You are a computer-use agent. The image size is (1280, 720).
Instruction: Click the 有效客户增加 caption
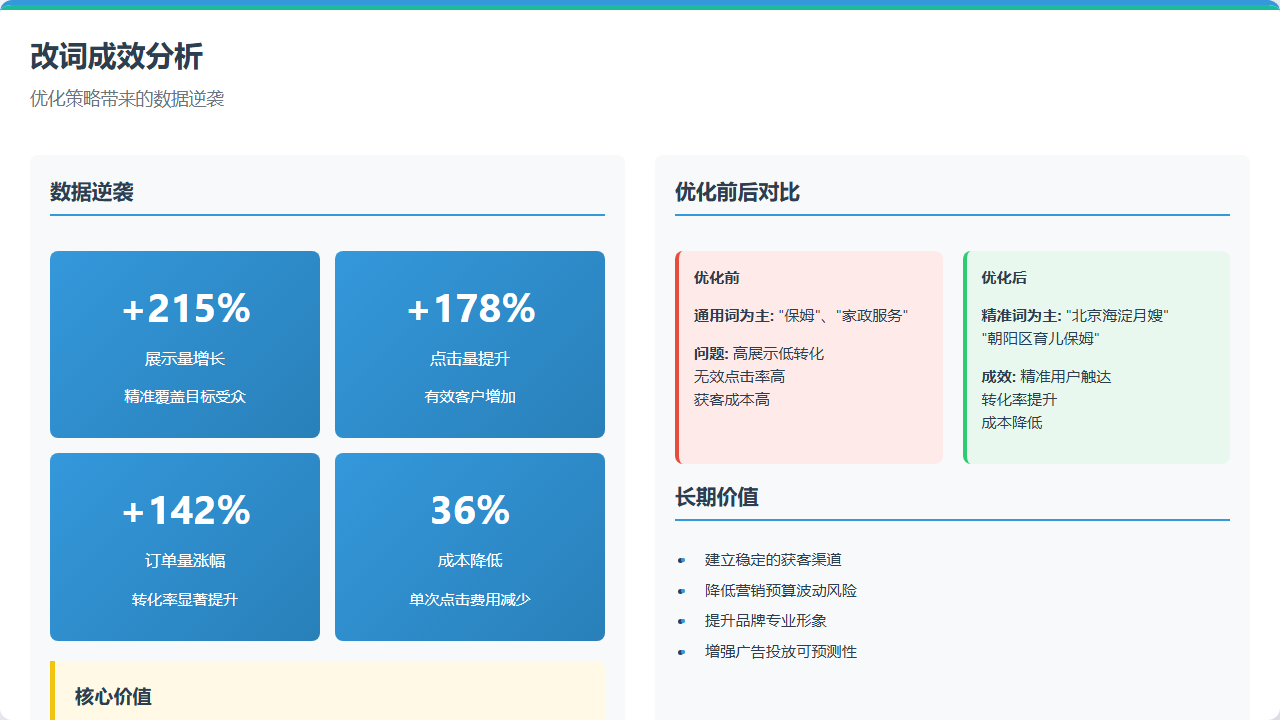coord(470,397)
